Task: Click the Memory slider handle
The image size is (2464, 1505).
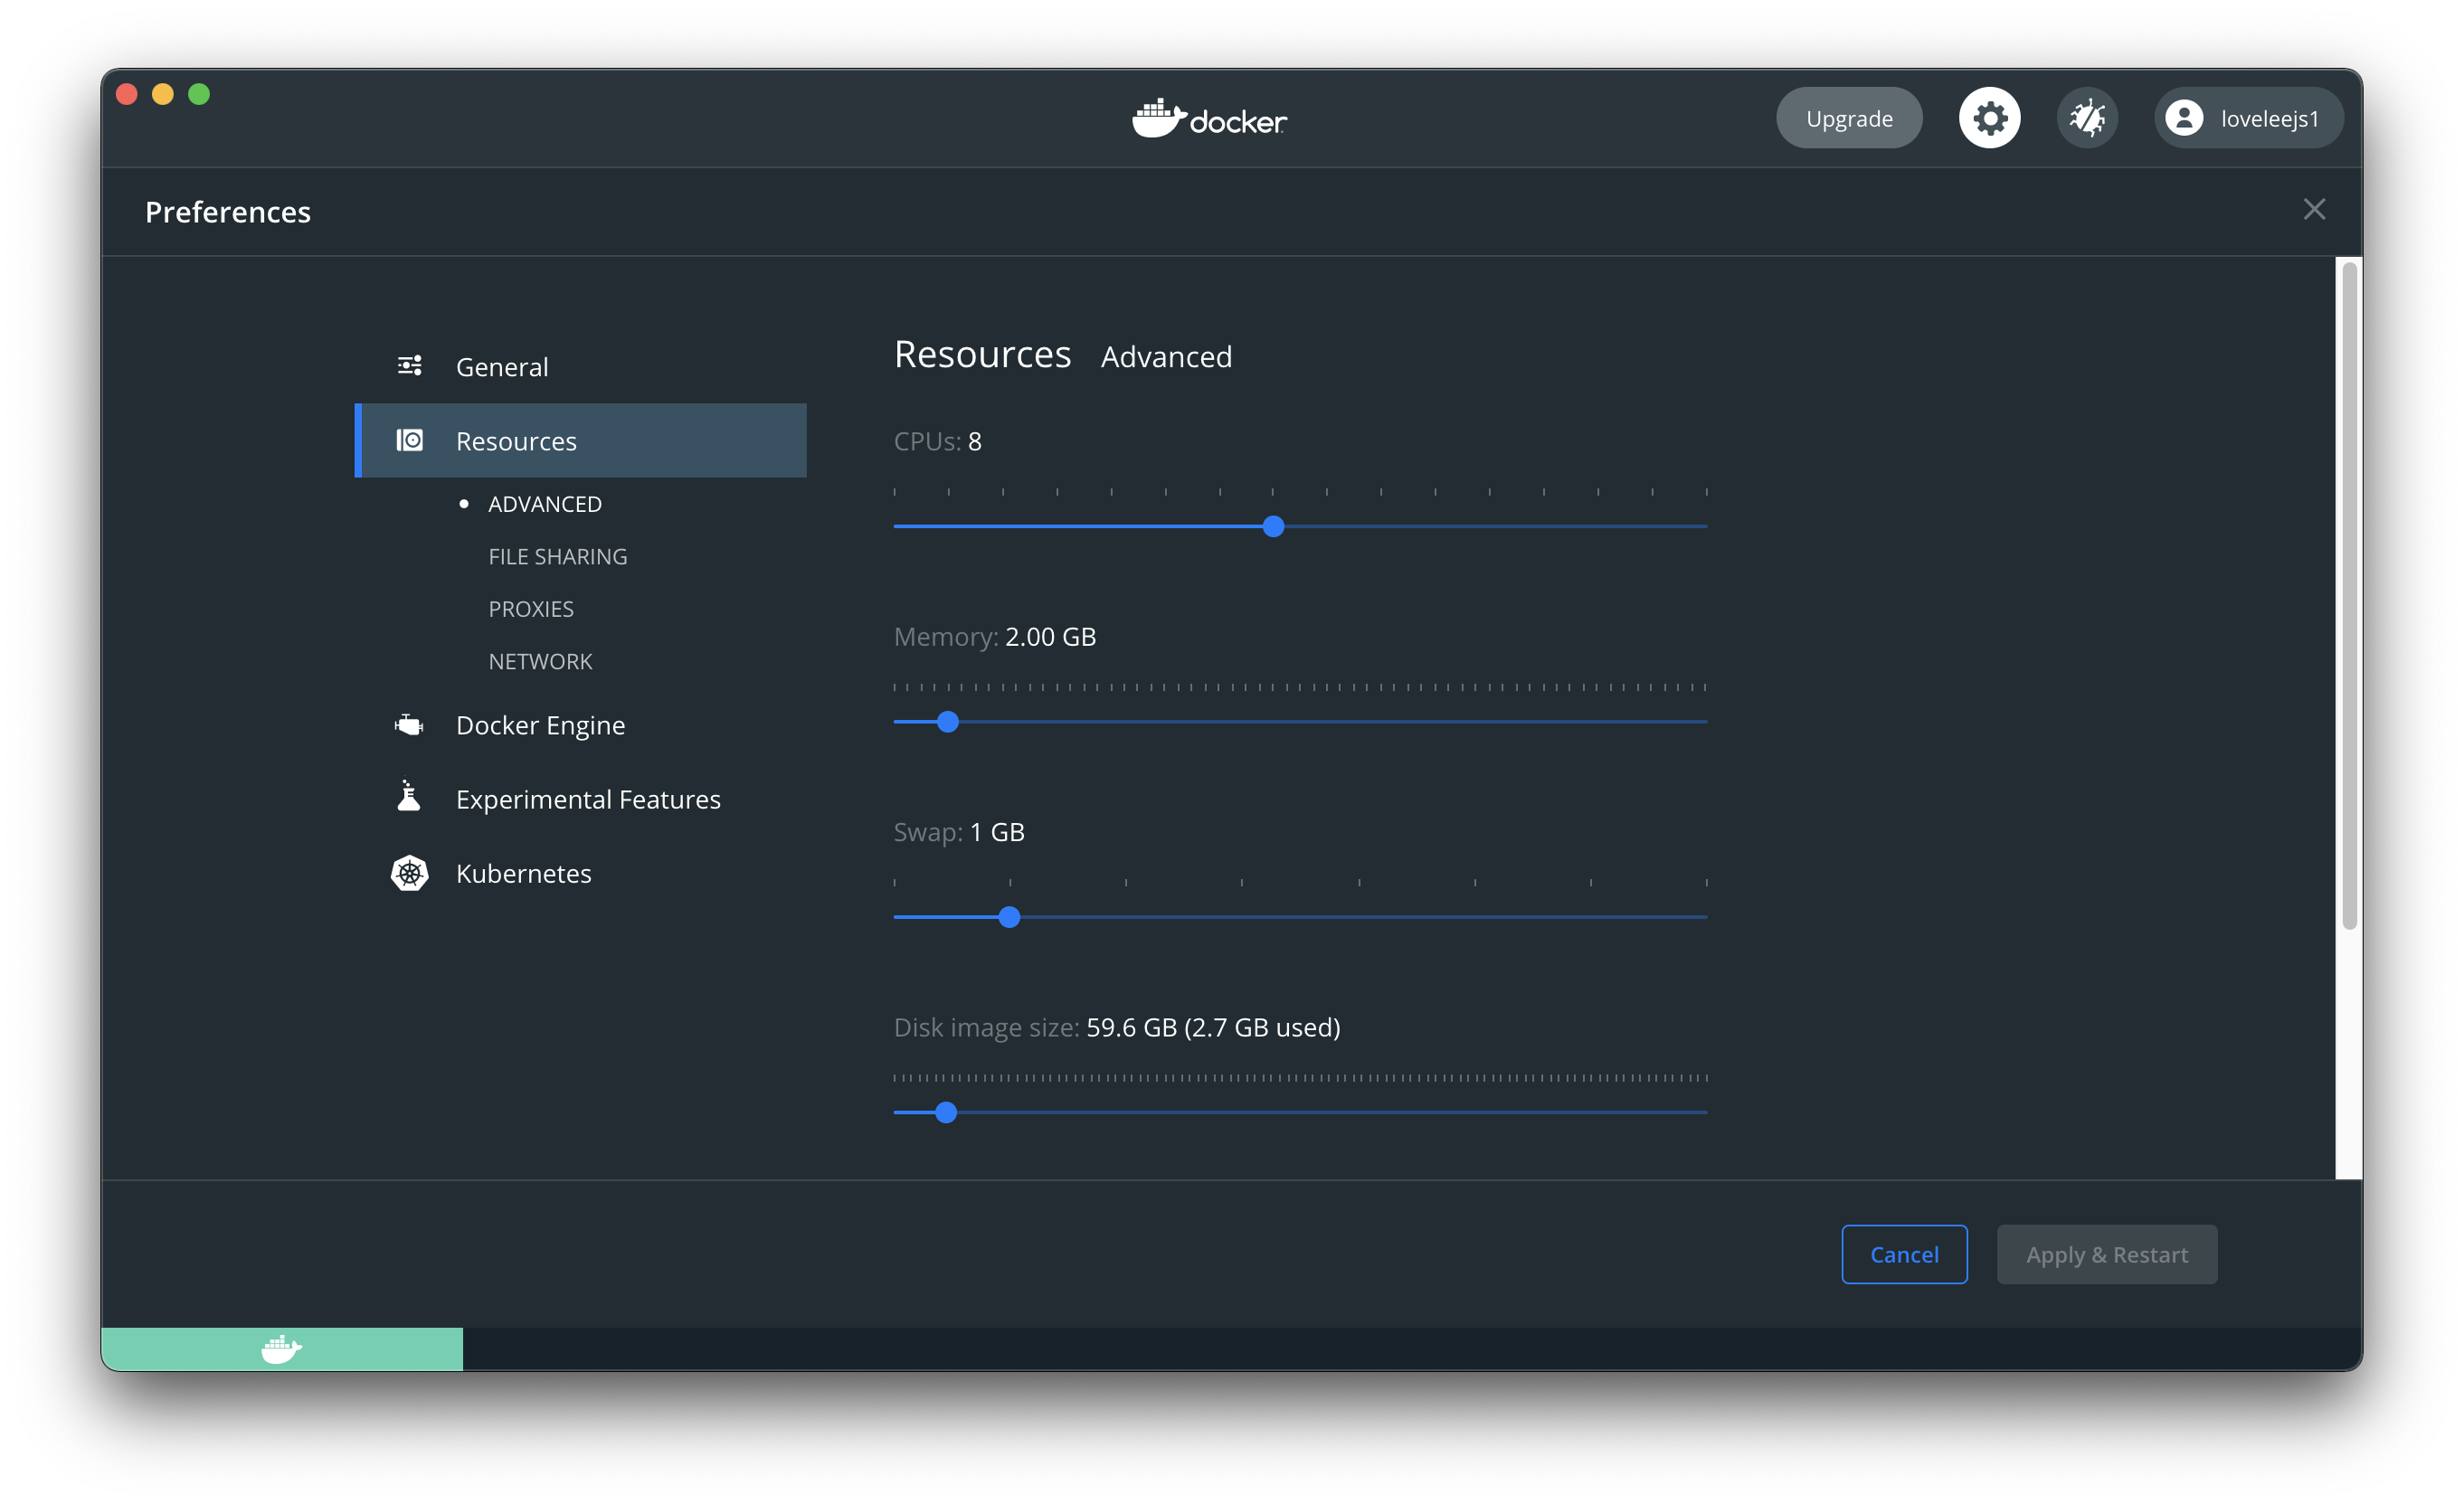Action: 948,721
